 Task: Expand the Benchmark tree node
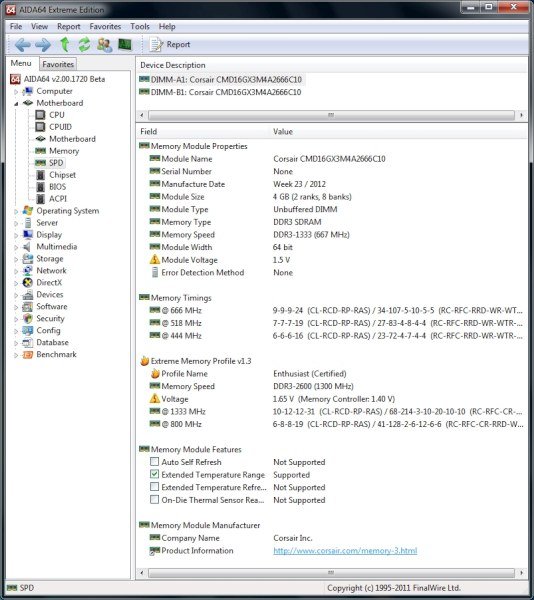pos(16,355)
